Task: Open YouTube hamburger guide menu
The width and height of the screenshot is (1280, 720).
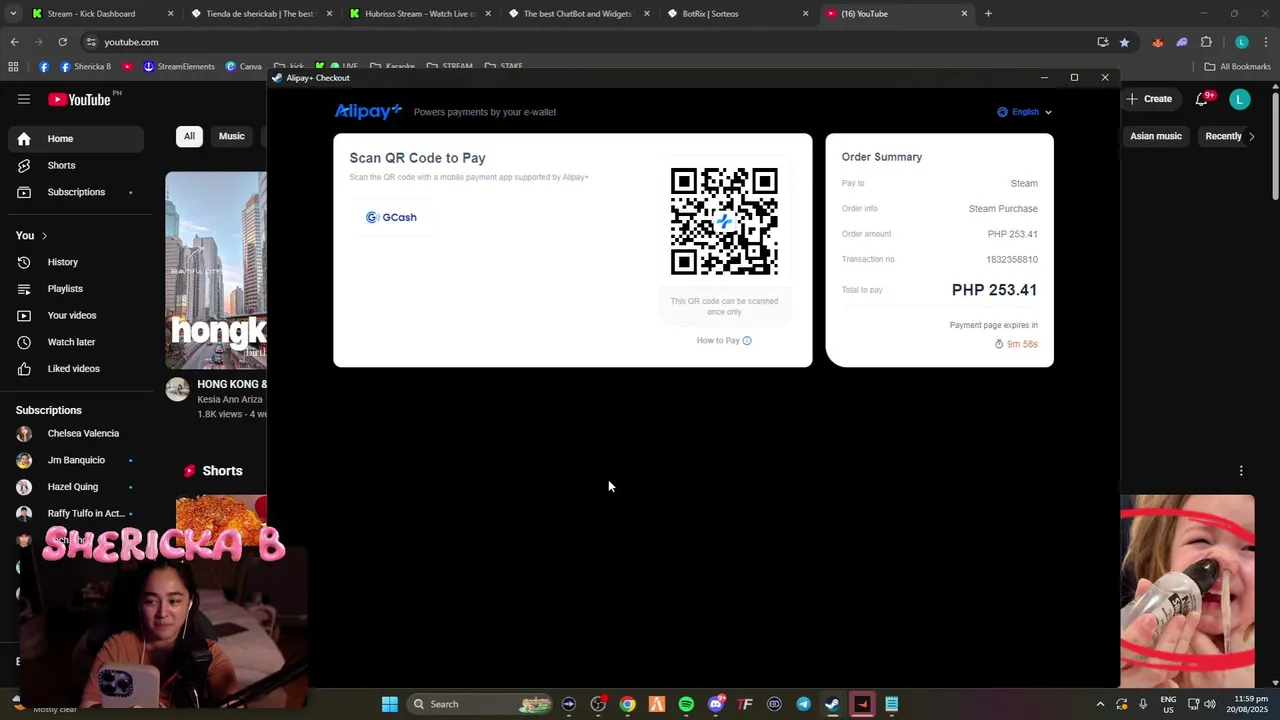Action: 24,99
